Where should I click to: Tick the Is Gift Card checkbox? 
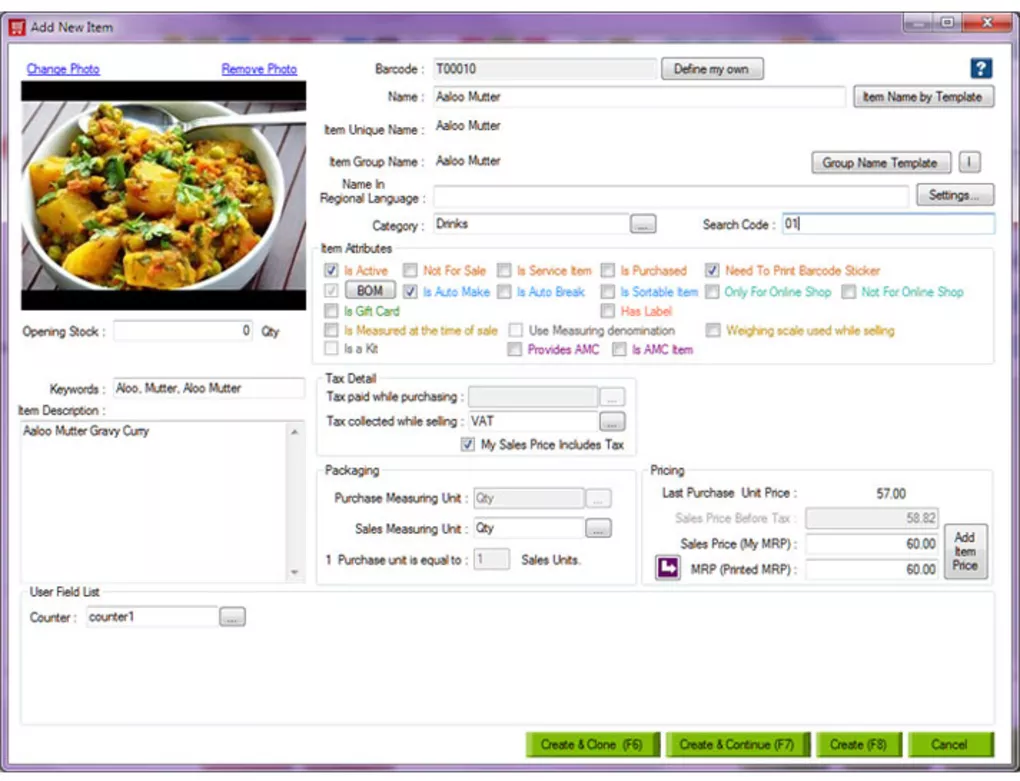point(332,311)
